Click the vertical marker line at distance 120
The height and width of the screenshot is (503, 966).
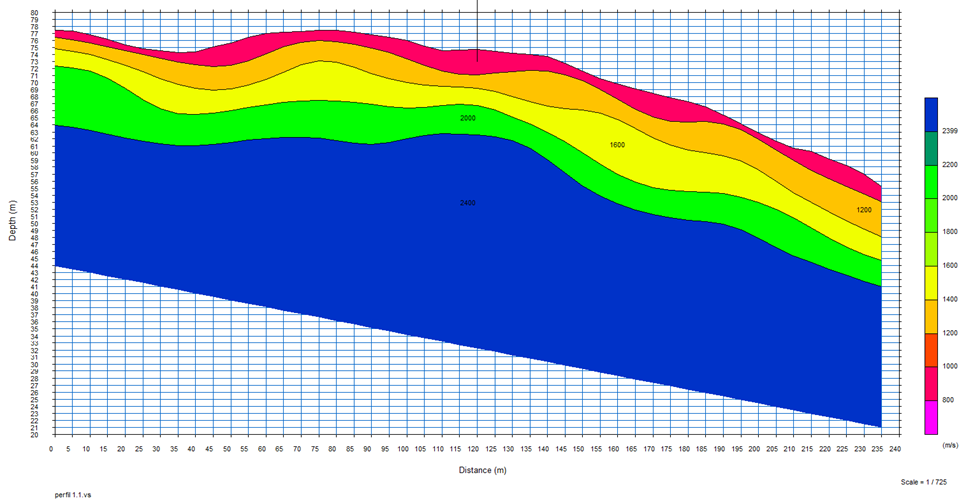pyautogui.click(x=477, y=31)
